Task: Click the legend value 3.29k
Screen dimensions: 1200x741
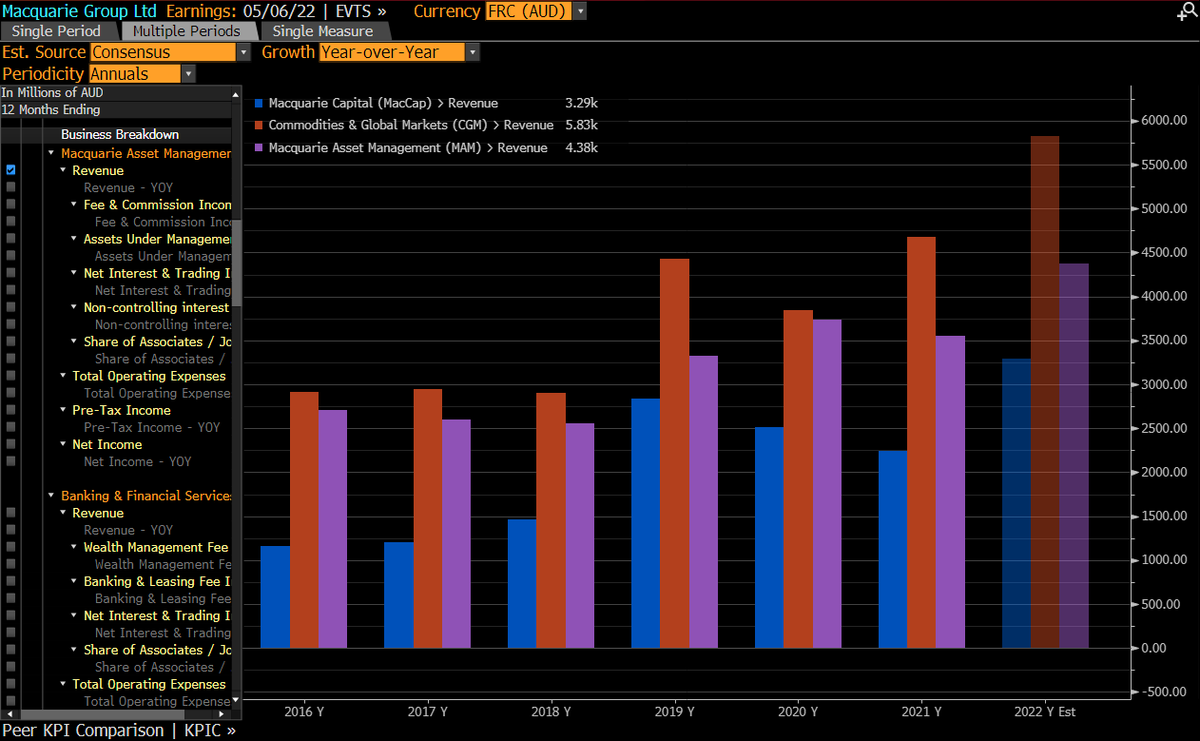Action: 581,103
